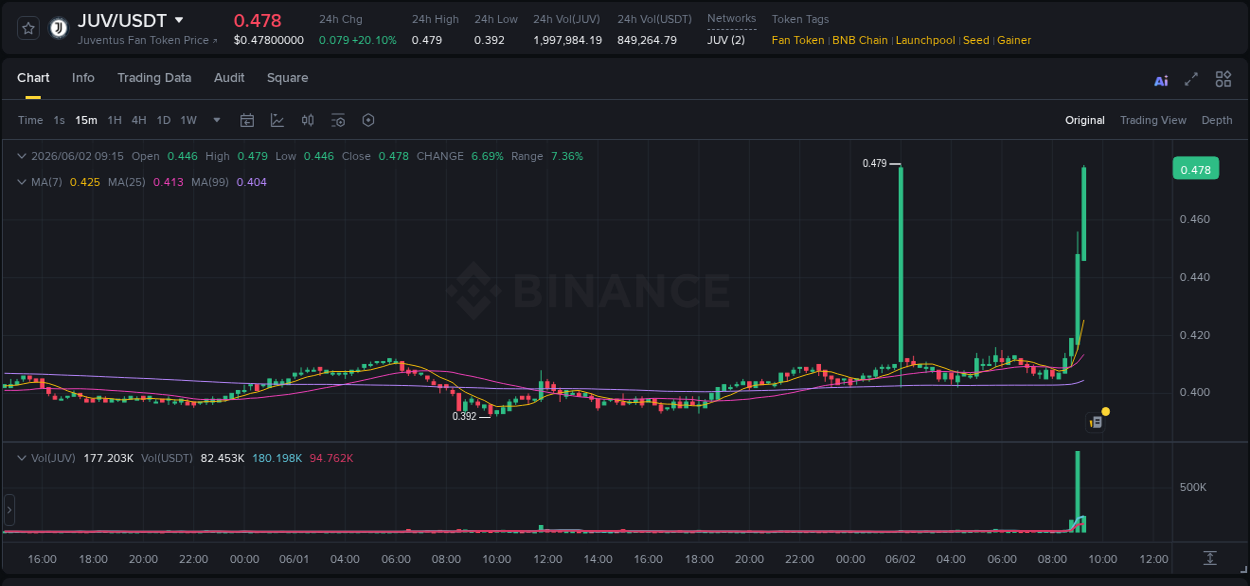Click the 0.392 low price marker
Viewport: 1250px width, 586px height.
[x=463, y=416]
